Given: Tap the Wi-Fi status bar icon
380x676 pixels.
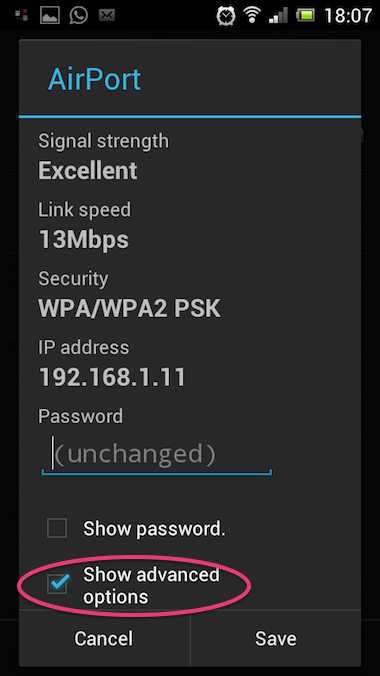Looking at the screenshot, I should coord(252,16).
